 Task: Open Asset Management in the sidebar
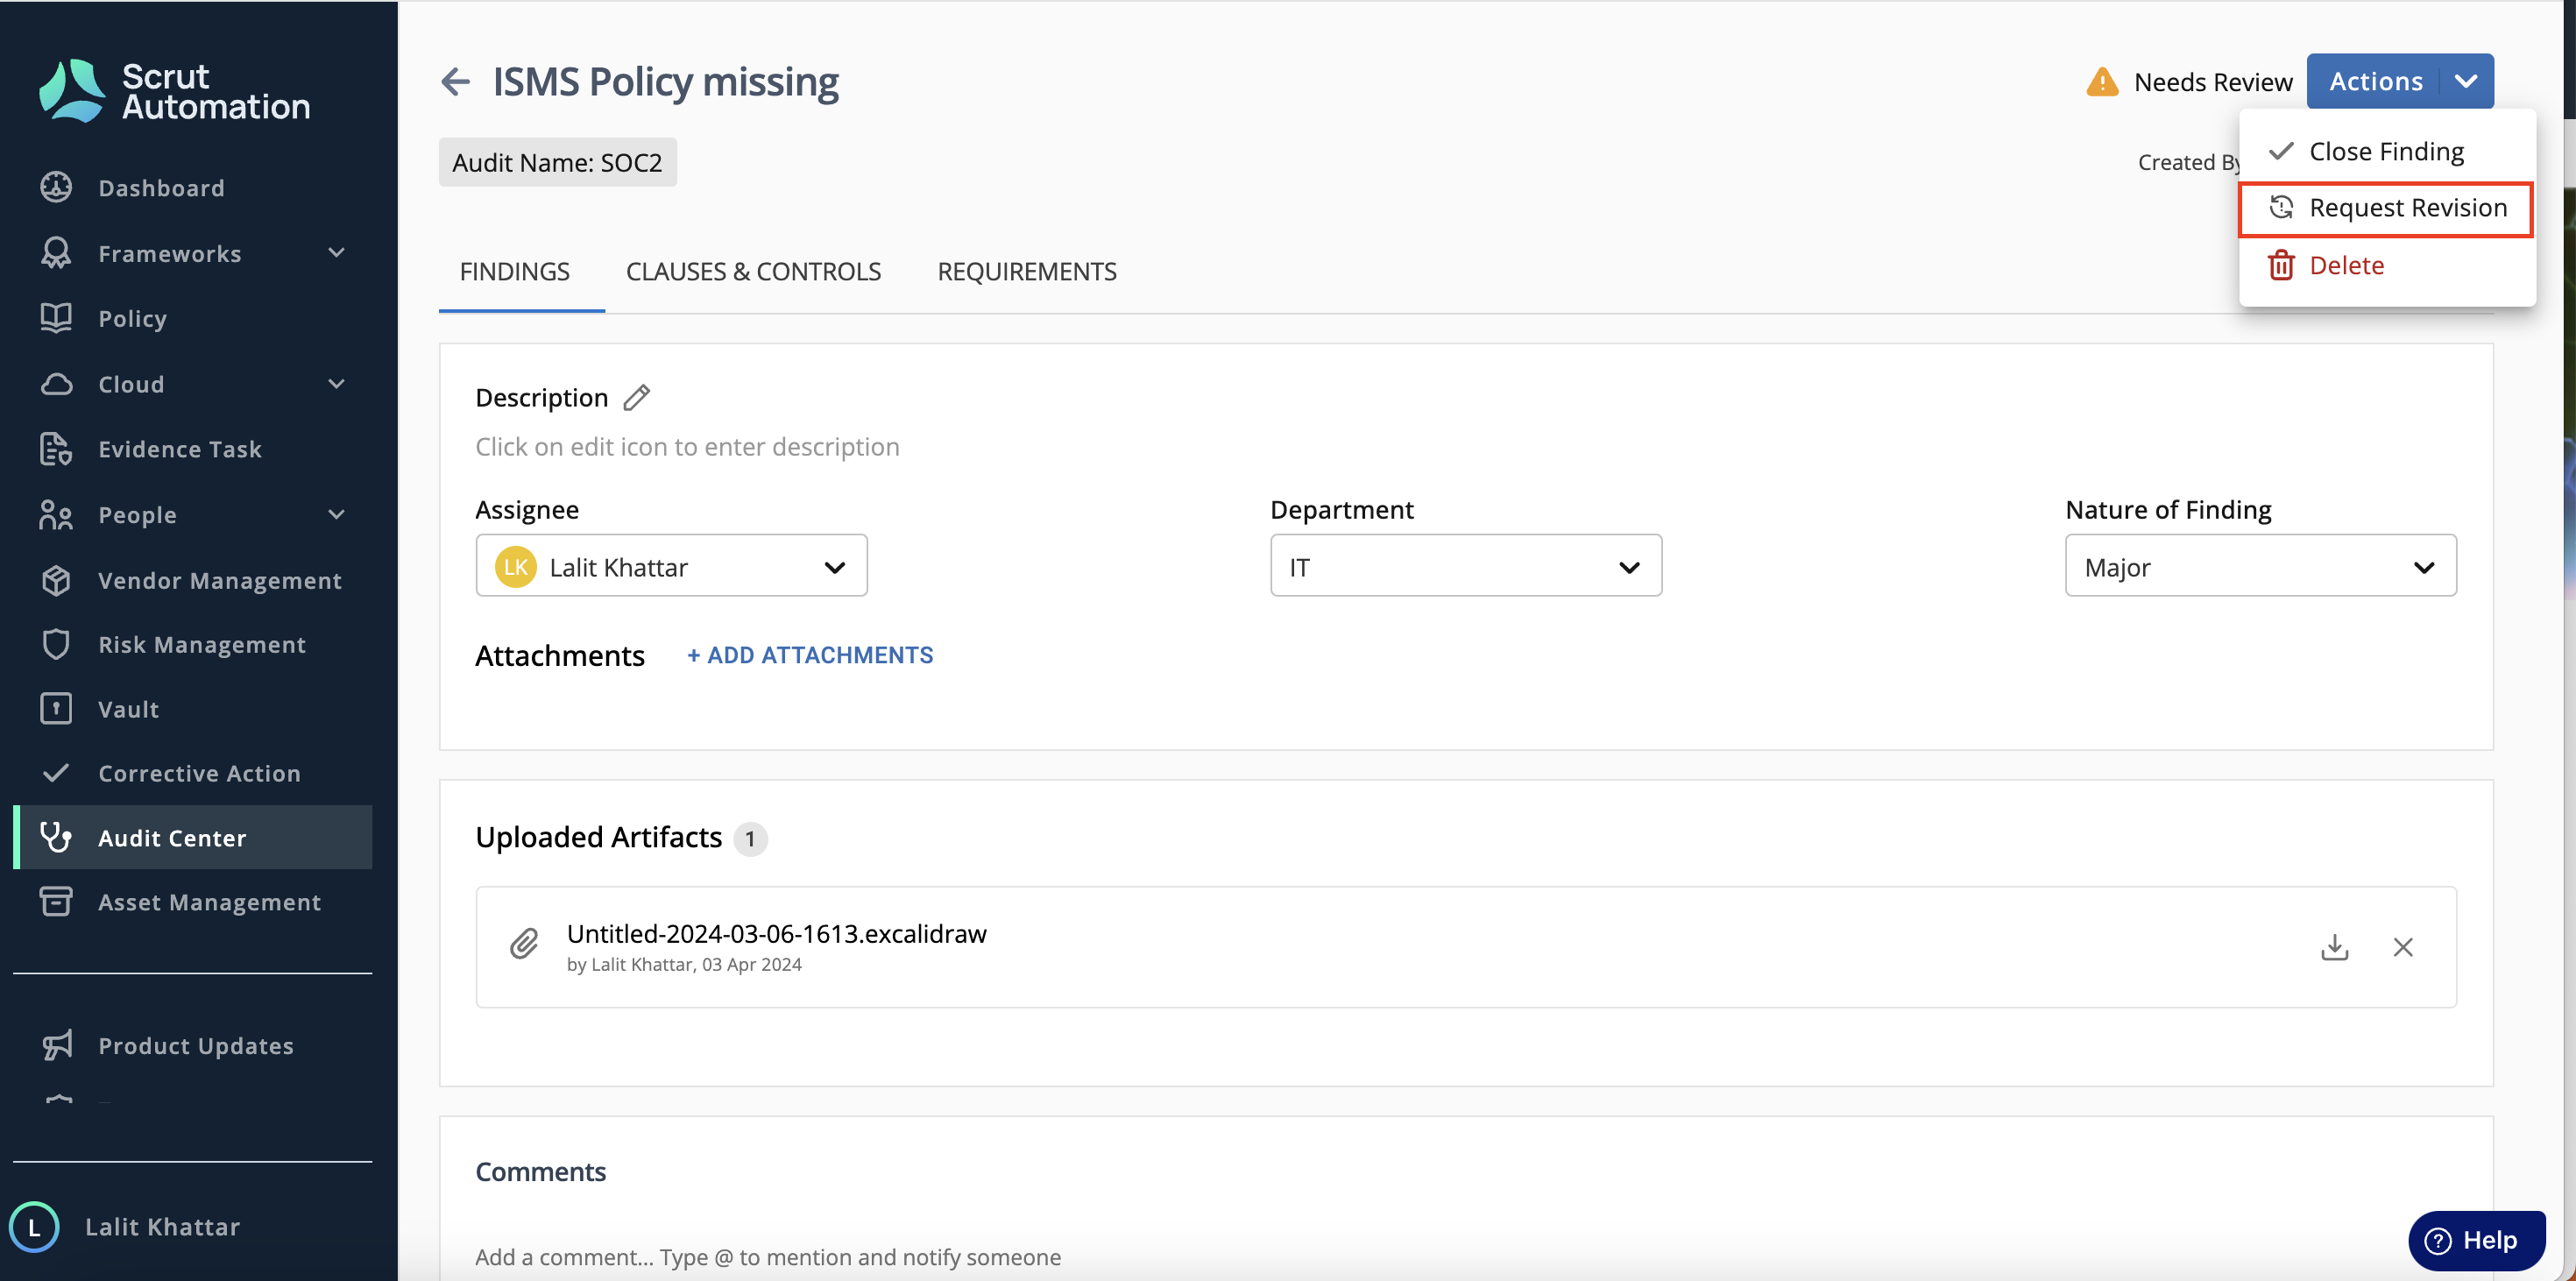[210, 902]
